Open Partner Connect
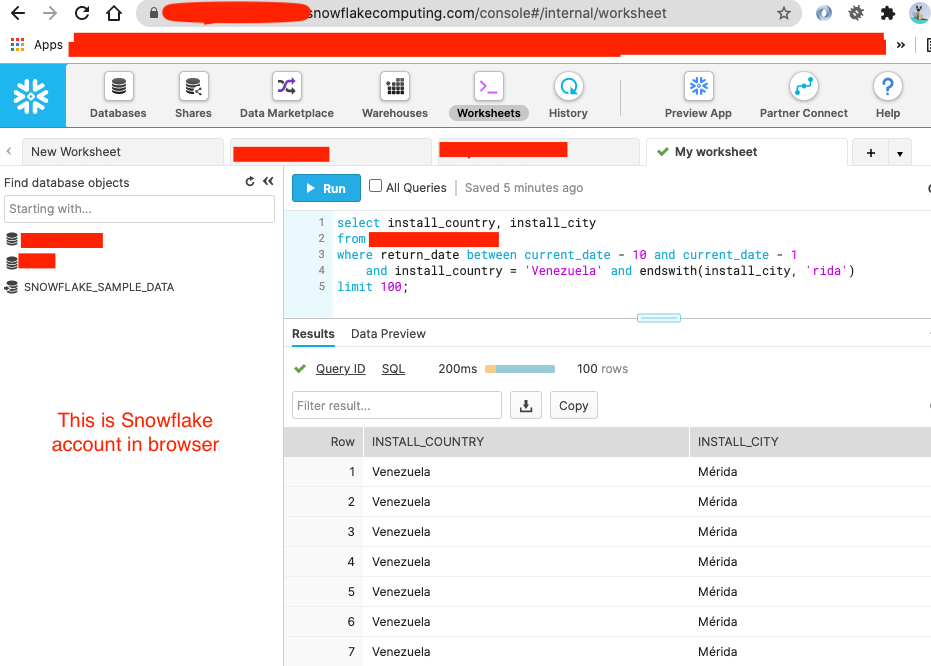931x666 pixels. (x=803, y=95)
